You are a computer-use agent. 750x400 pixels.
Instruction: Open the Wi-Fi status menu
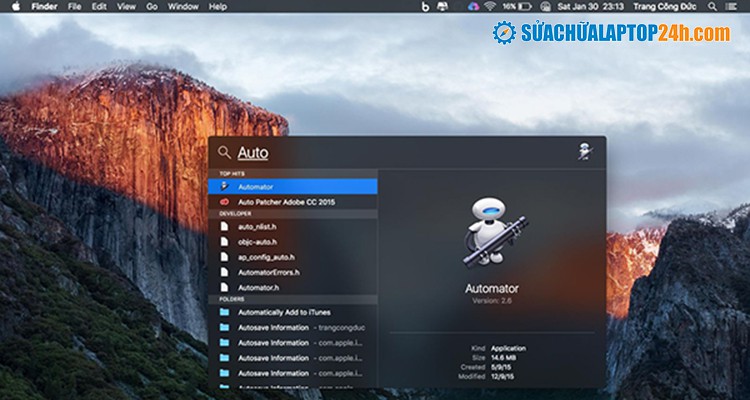click(490, 7)
